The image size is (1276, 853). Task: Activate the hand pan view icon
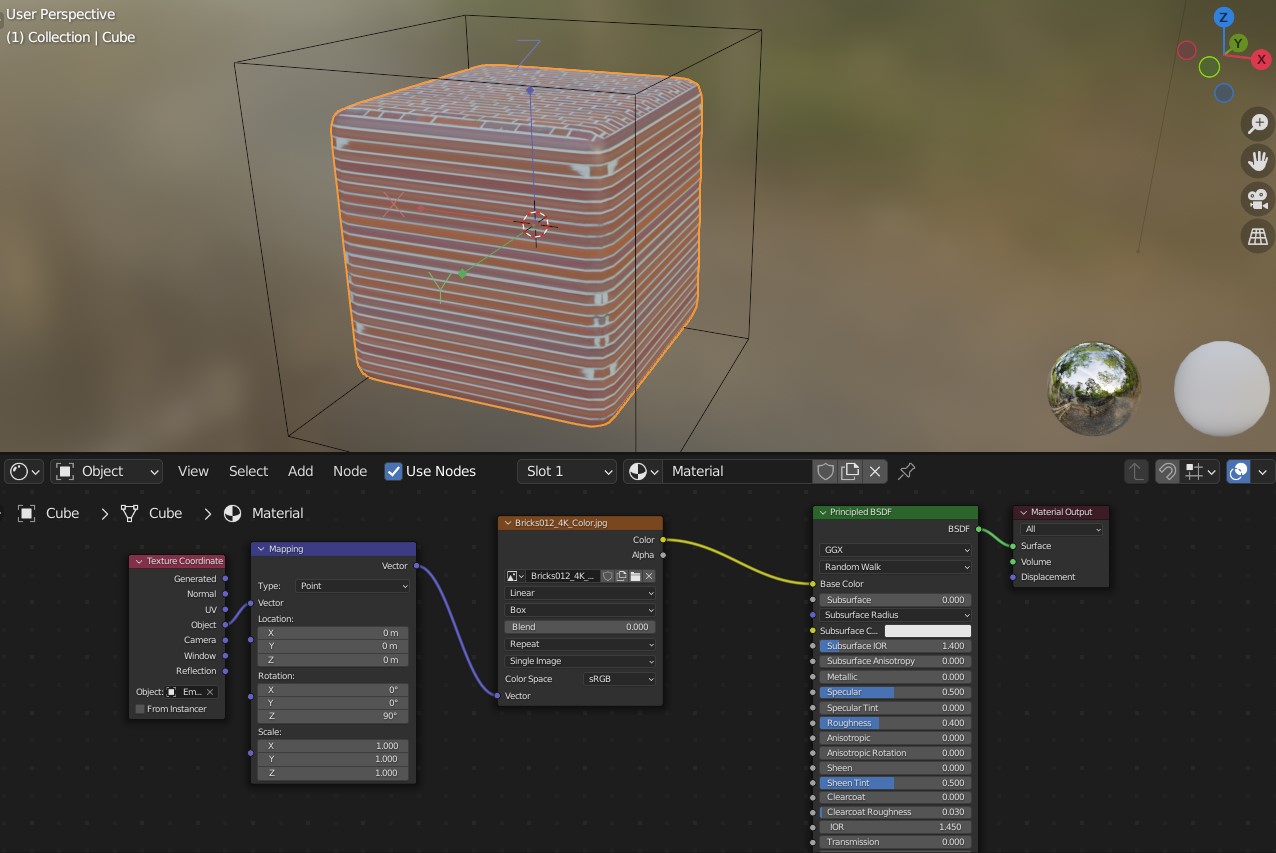(x=1257, y=161)
